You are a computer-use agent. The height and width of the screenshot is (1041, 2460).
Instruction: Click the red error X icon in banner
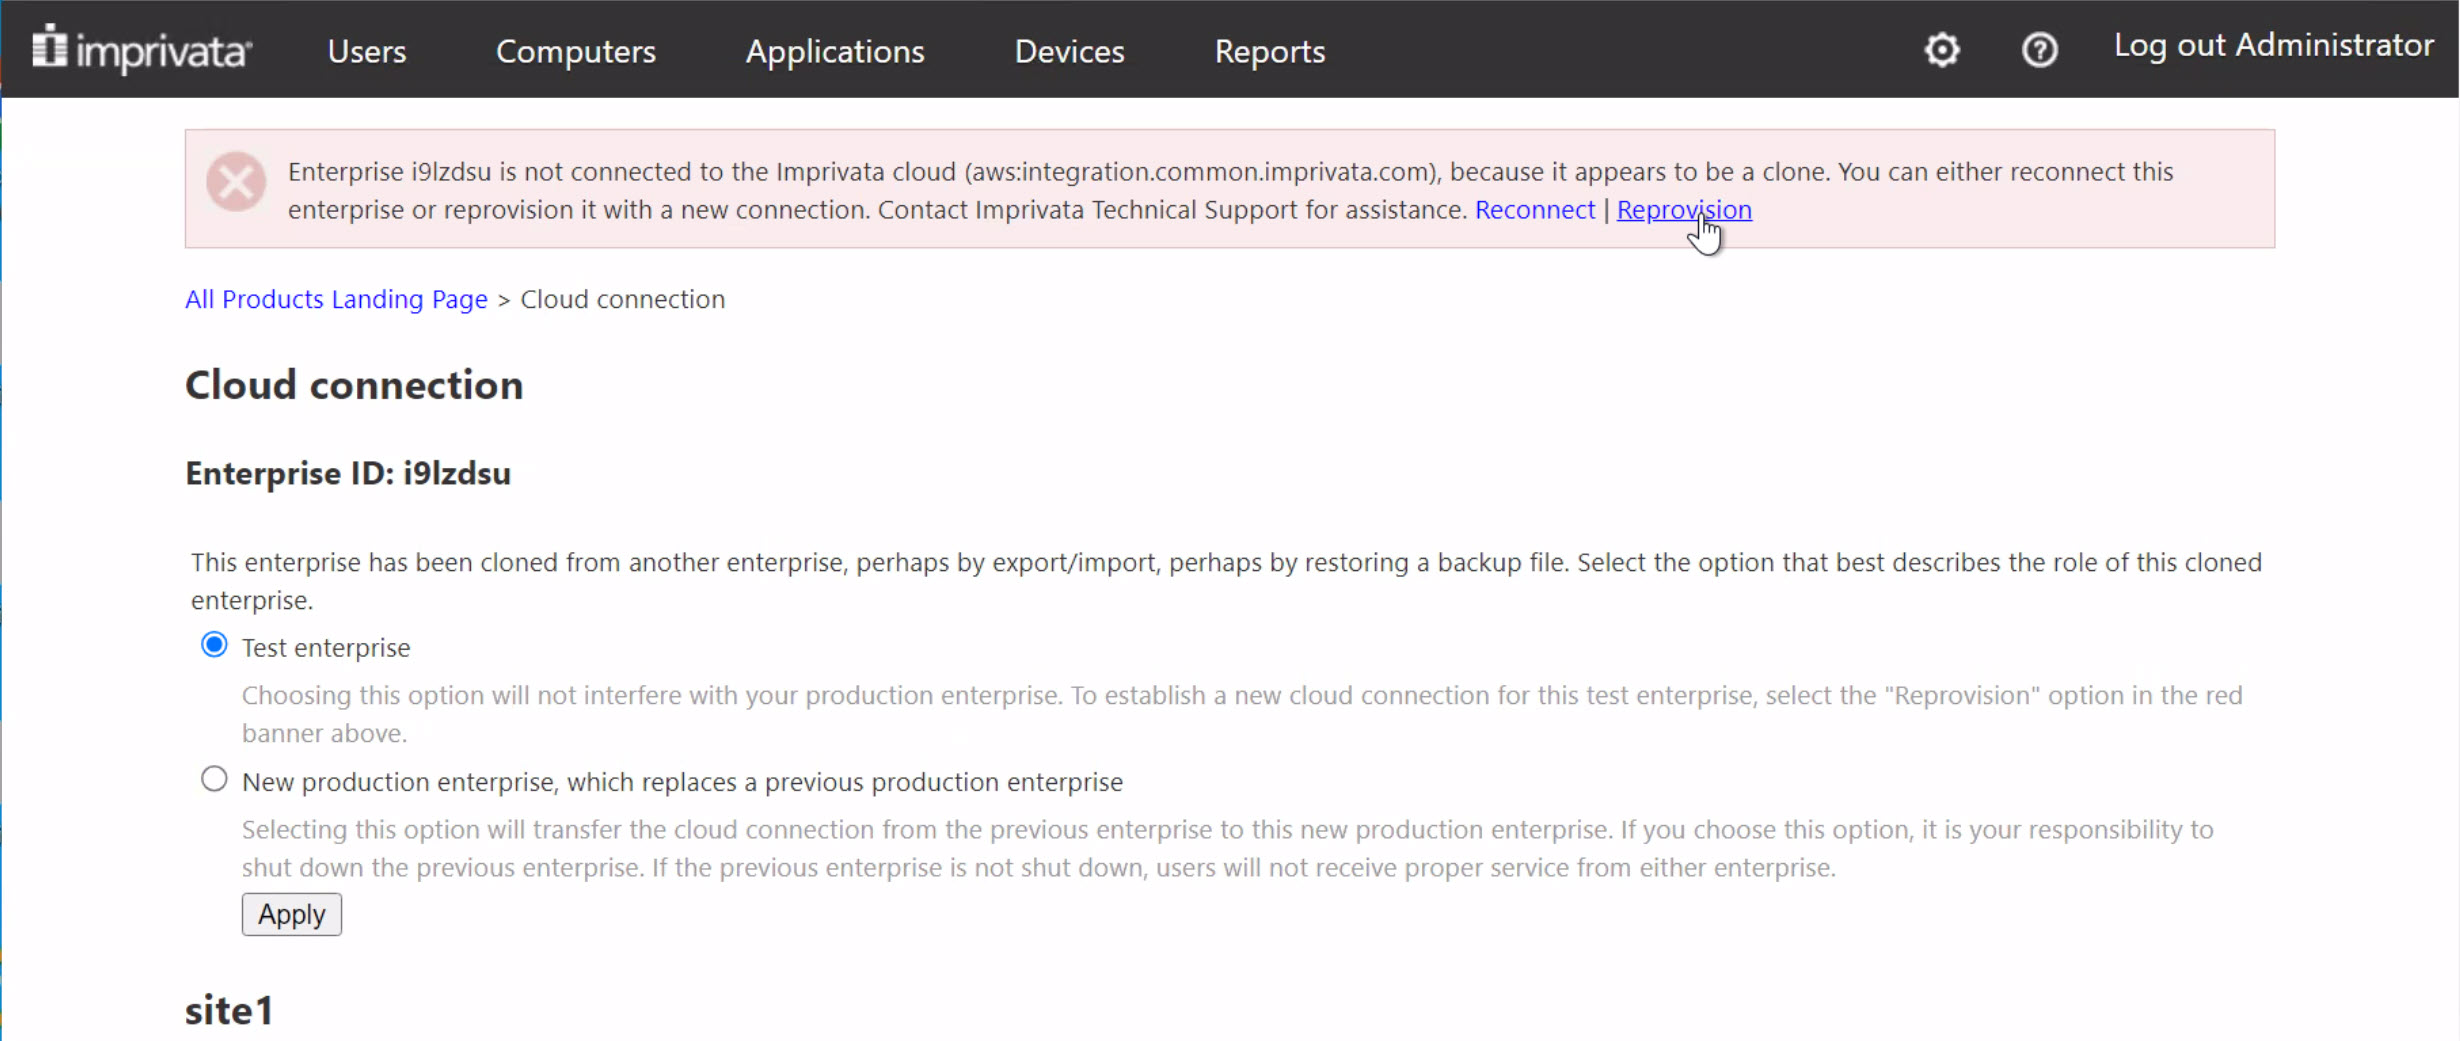(x=236, y=182)
